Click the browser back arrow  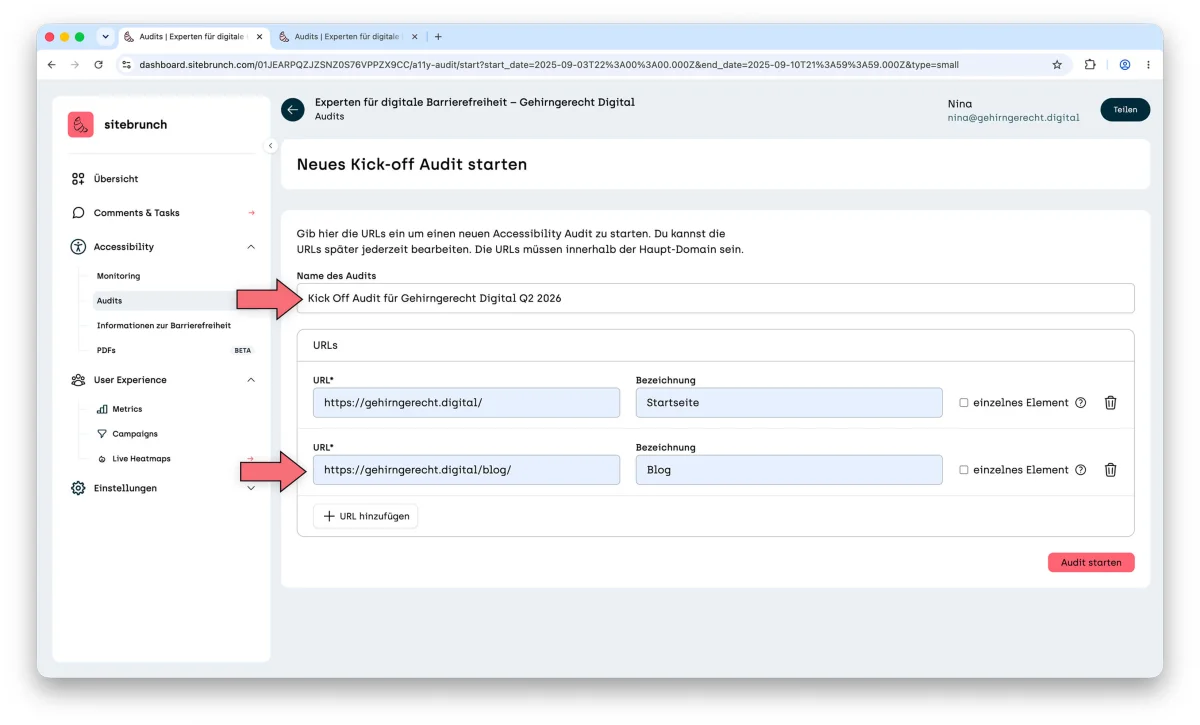click(x=52, y=64)
